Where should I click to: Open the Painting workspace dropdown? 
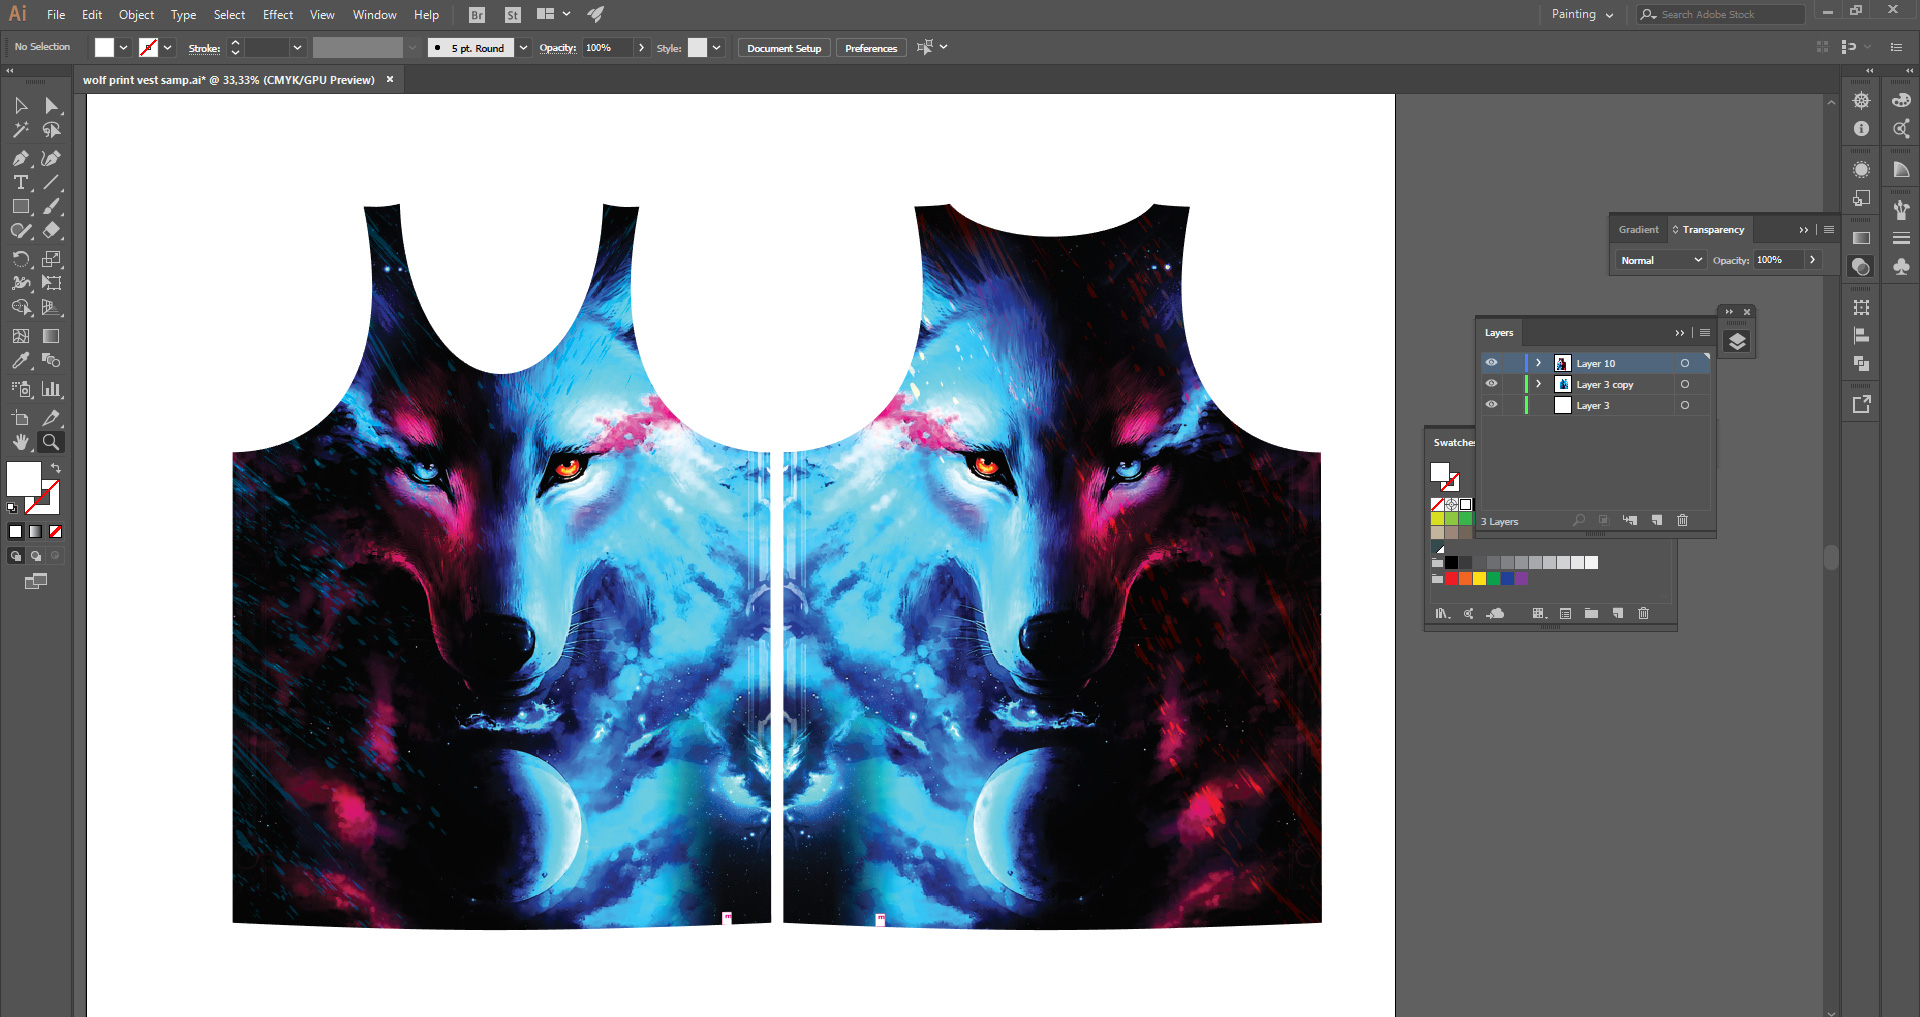pyautogui.click(x=1582, y=15)
